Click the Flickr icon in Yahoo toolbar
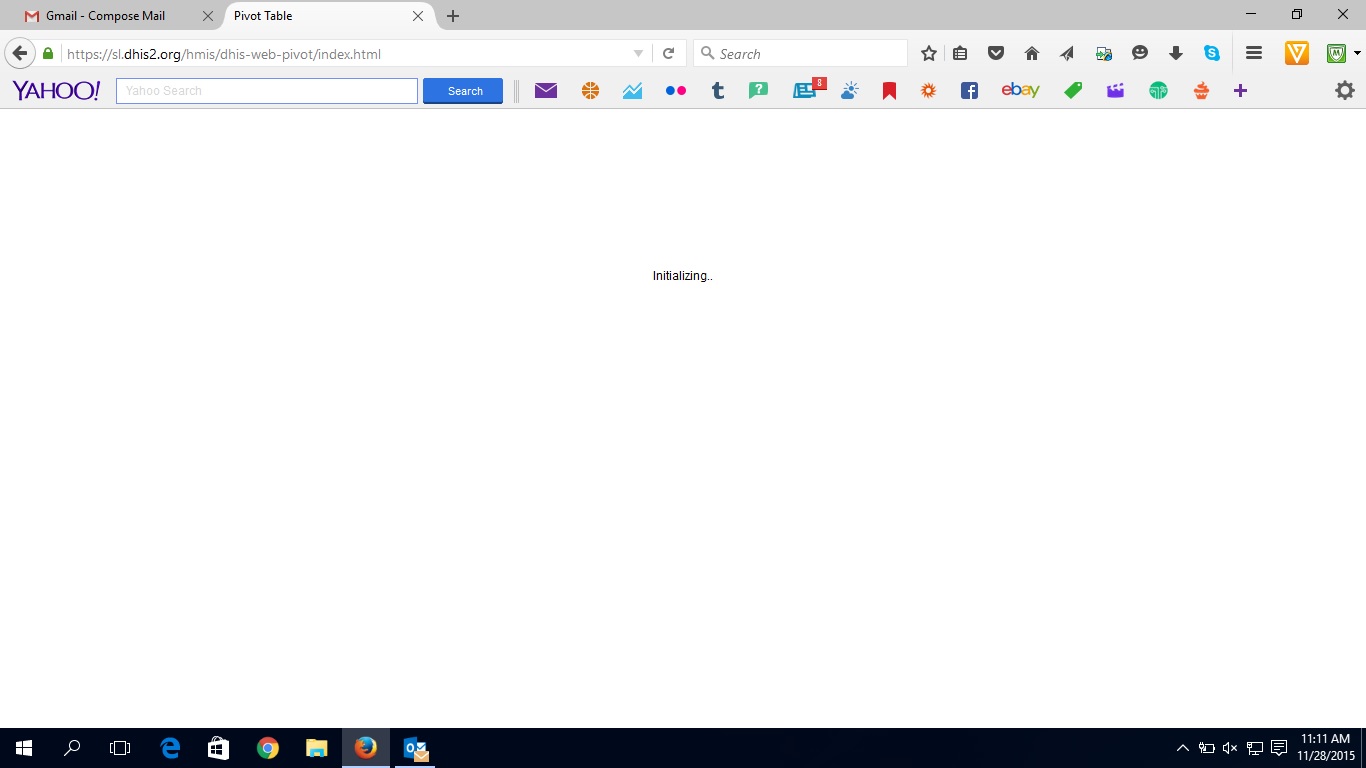The height and width of the screenshot is (768, 1366). [x=675, y=91]
